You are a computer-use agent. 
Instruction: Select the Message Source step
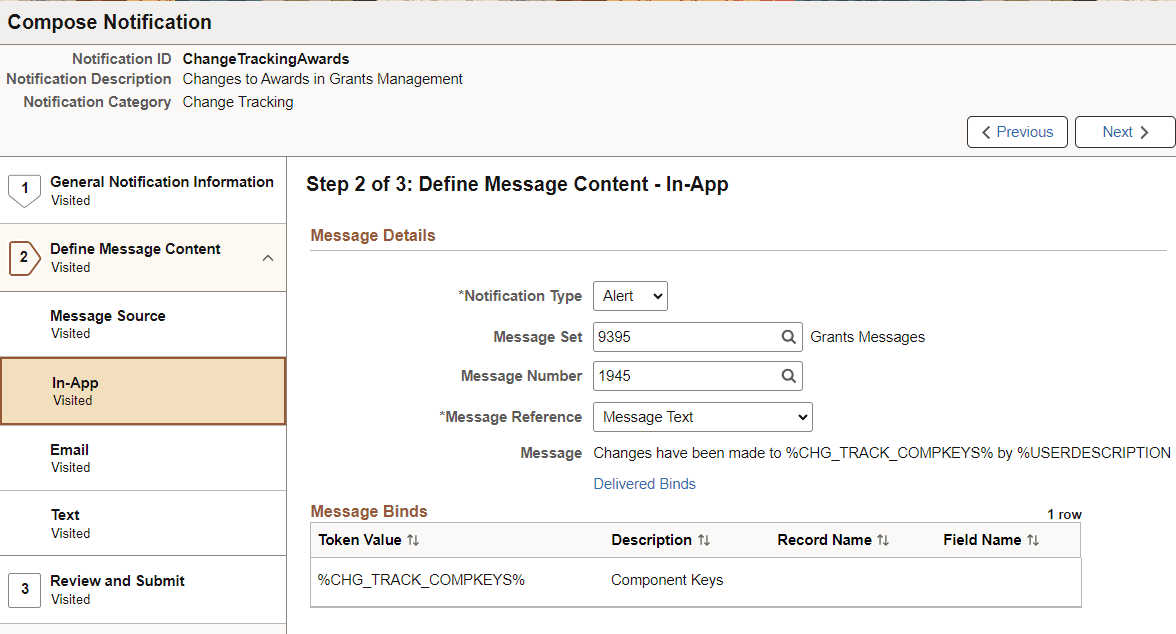(107, 315)
